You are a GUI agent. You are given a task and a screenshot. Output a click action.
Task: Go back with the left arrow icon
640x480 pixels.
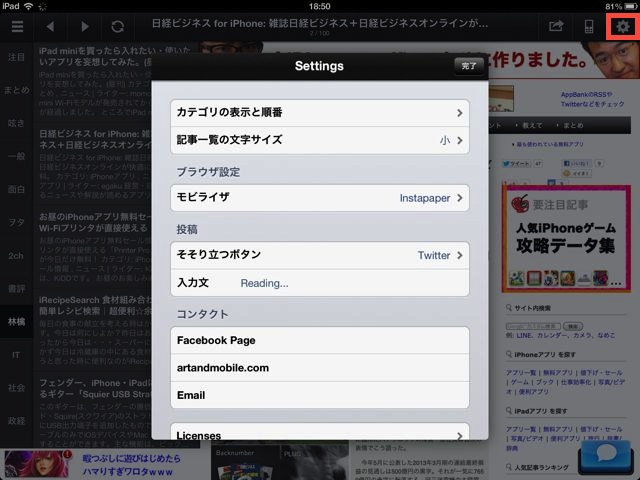coord(50,27)
